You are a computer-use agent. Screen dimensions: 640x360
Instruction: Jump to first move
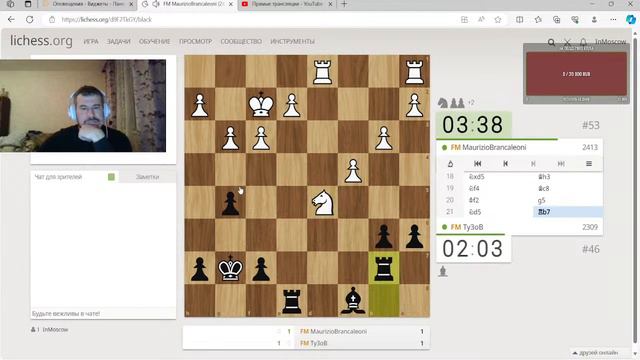478,164
